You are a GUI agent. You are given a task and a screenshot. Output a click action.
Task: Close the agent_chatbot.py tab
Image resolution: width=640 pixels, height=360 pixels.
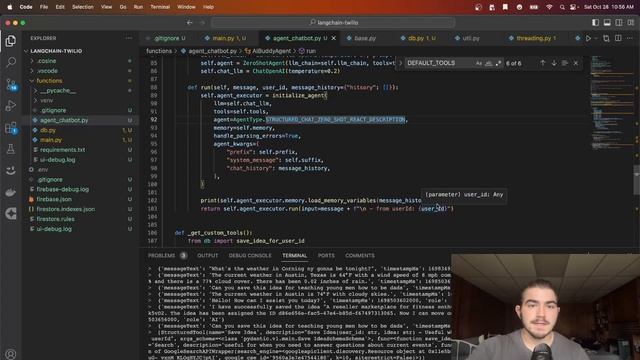pos(333,38)
